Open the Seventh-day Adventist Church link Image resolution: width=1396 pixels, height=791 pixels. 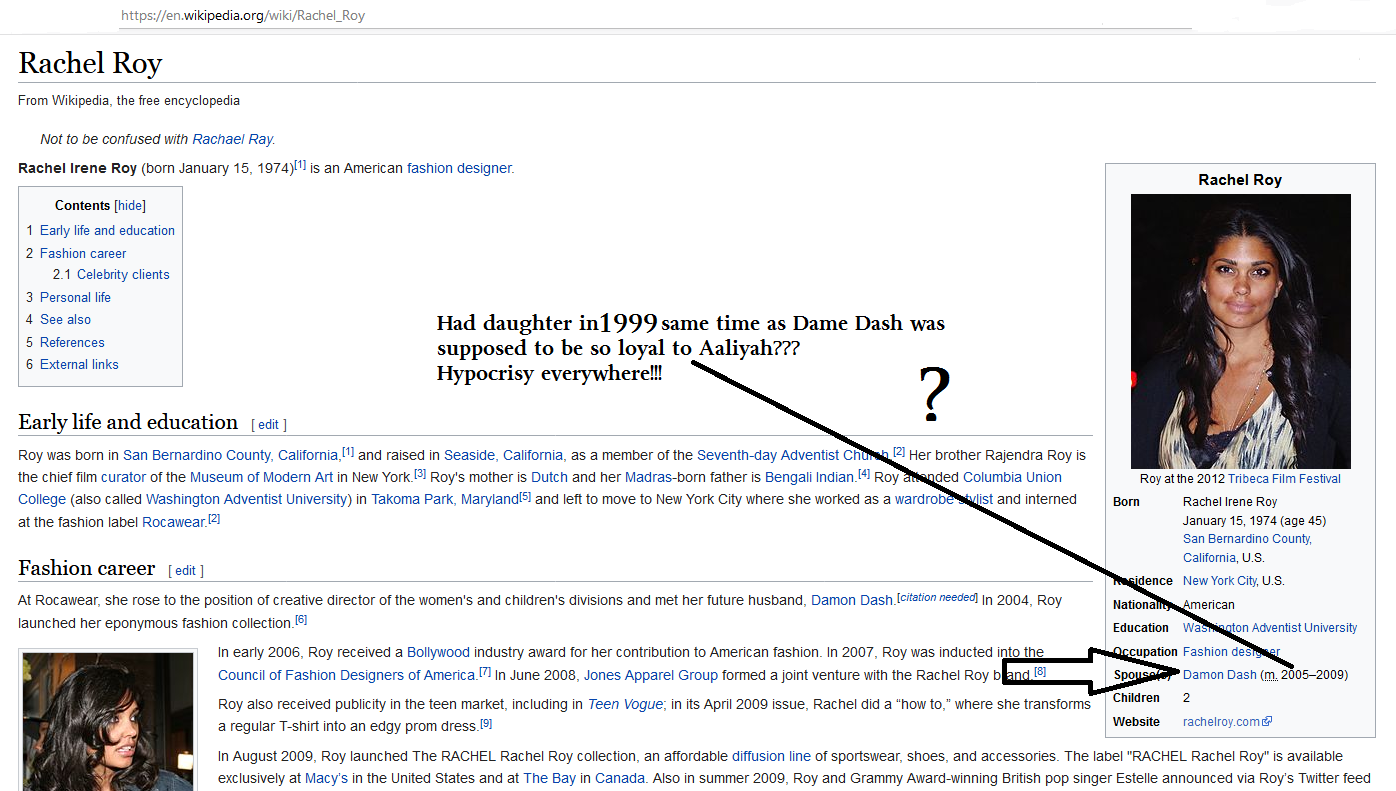pos(792,455)
